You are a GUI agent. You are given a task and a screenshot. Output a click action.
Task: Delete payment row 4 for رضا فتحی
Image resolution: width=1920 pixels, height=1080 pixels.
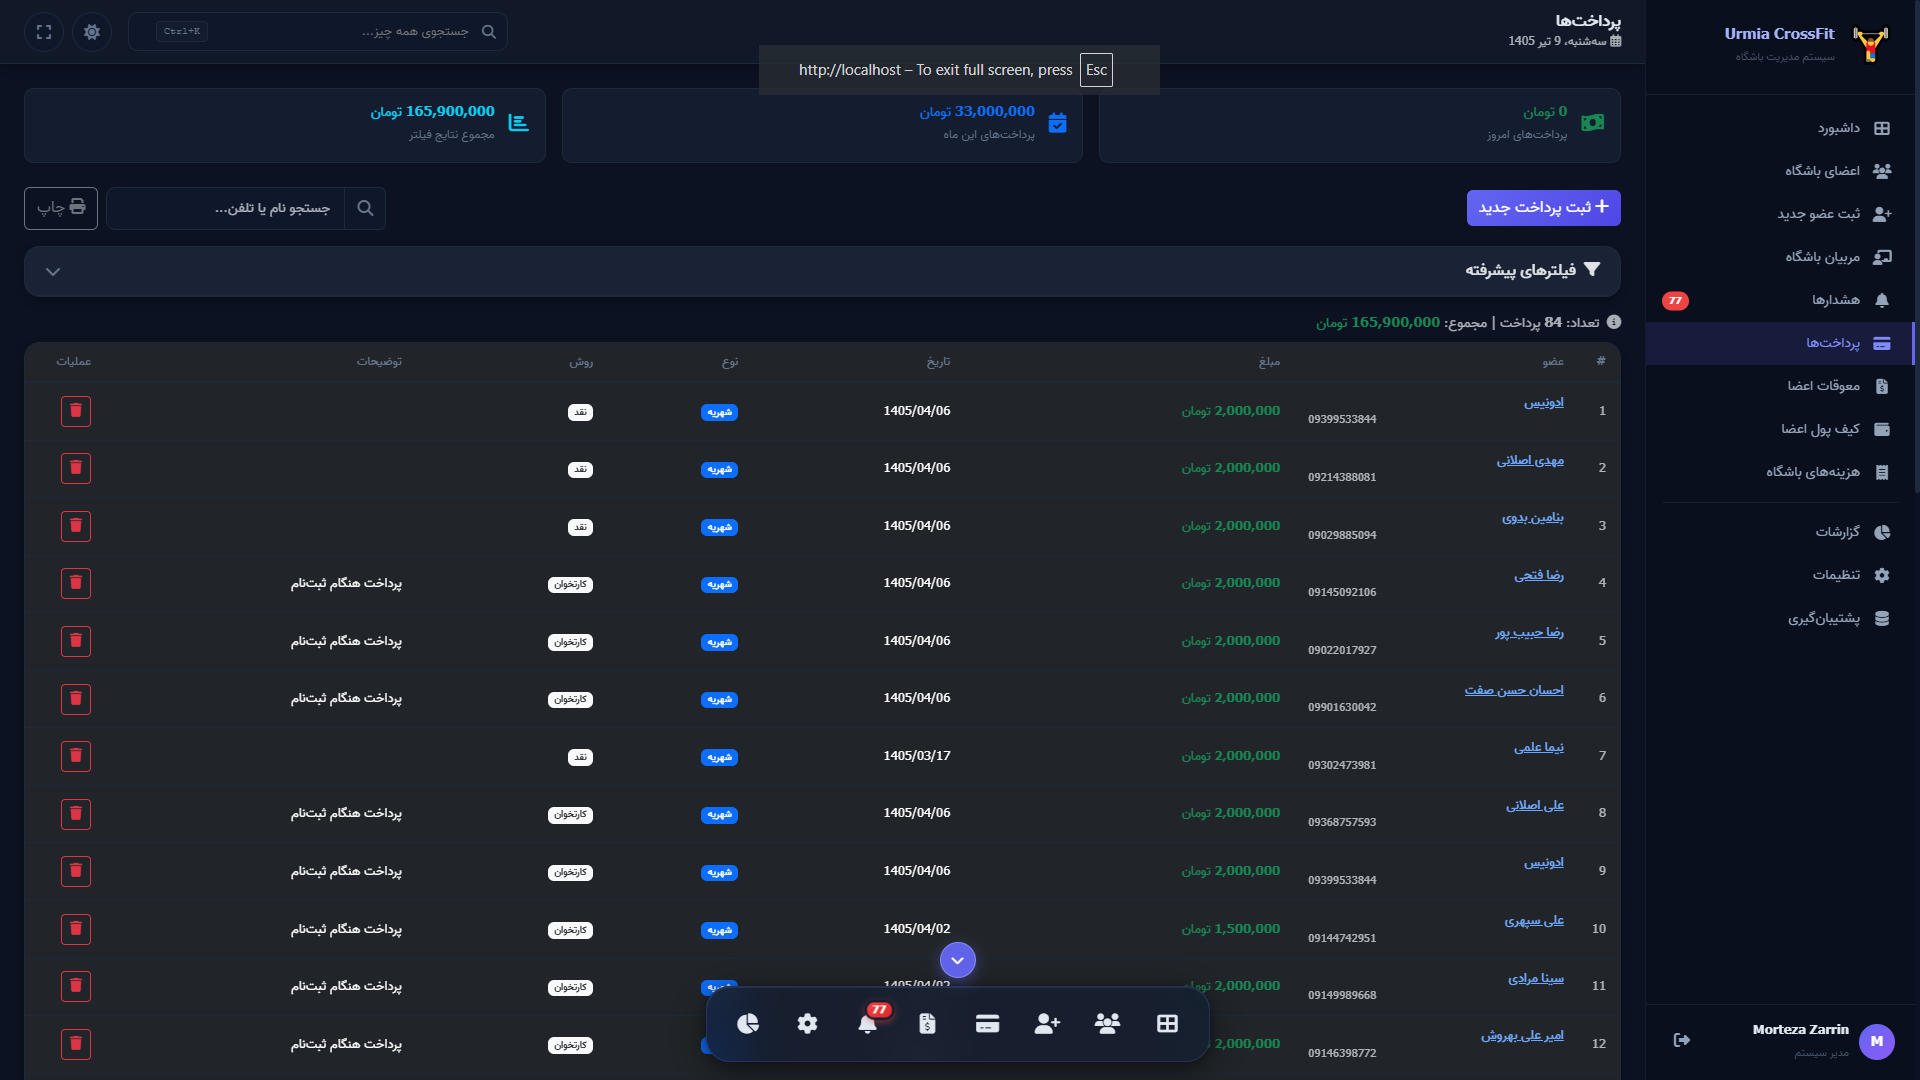[76, 583]
